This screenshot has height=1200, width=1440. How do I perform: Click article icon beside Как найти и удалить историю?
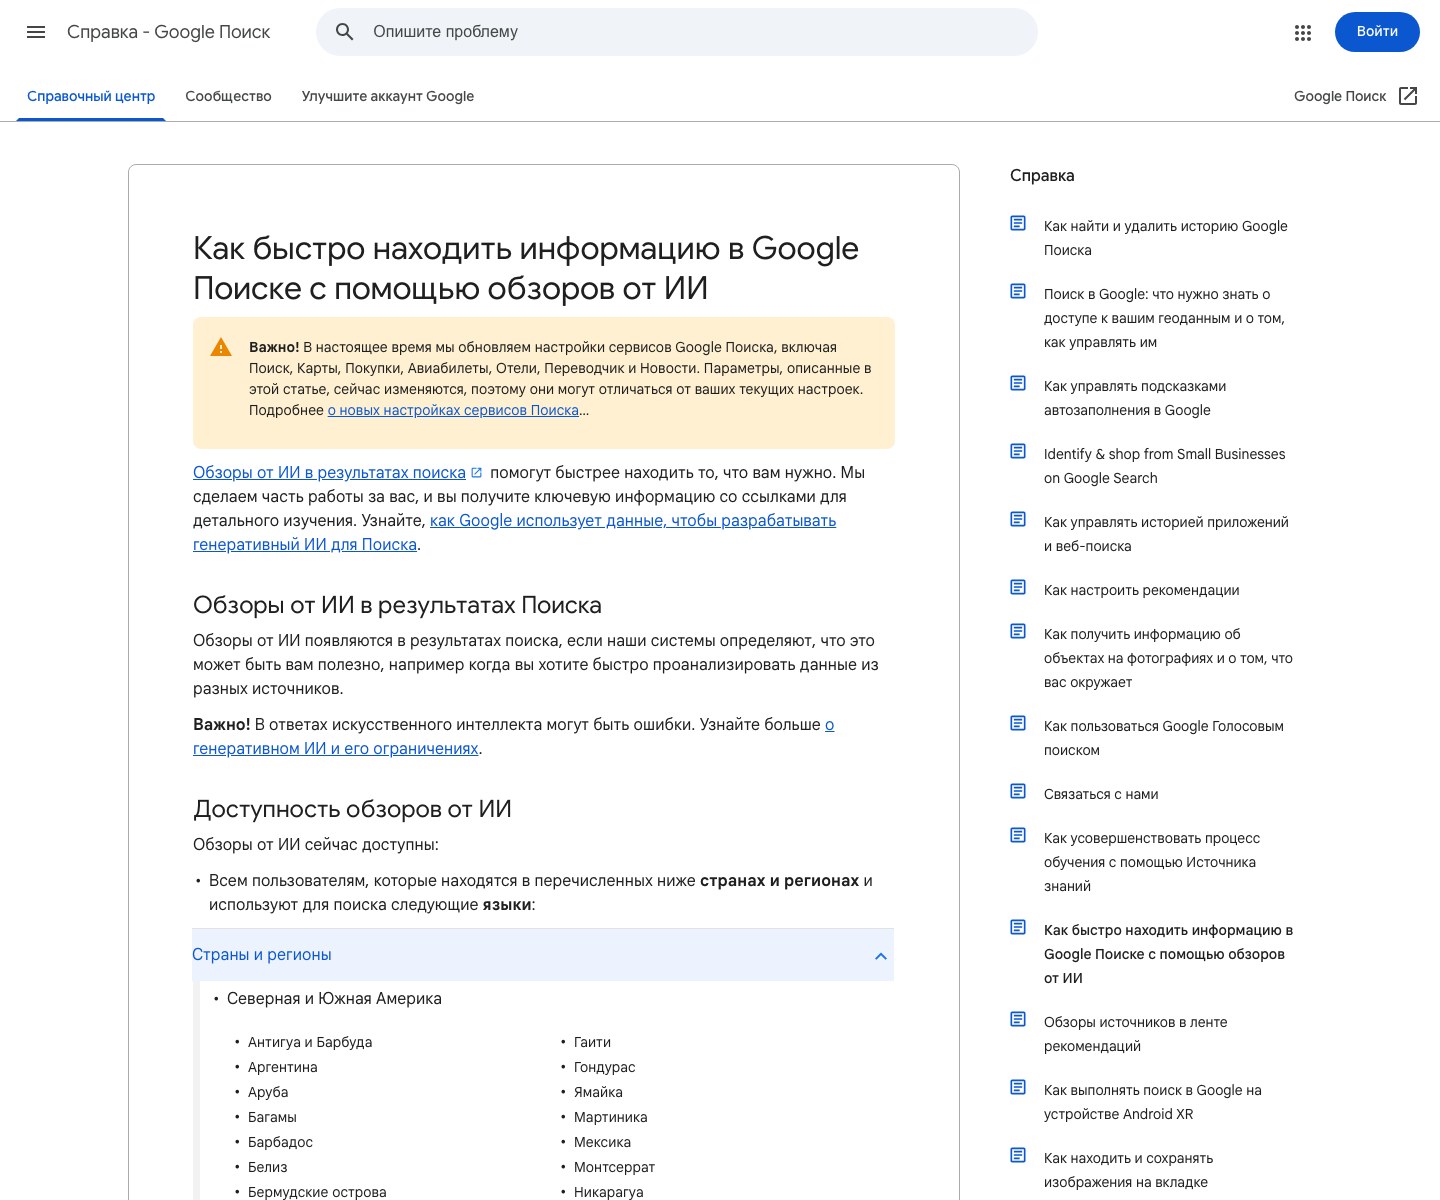pos(1018,223)
